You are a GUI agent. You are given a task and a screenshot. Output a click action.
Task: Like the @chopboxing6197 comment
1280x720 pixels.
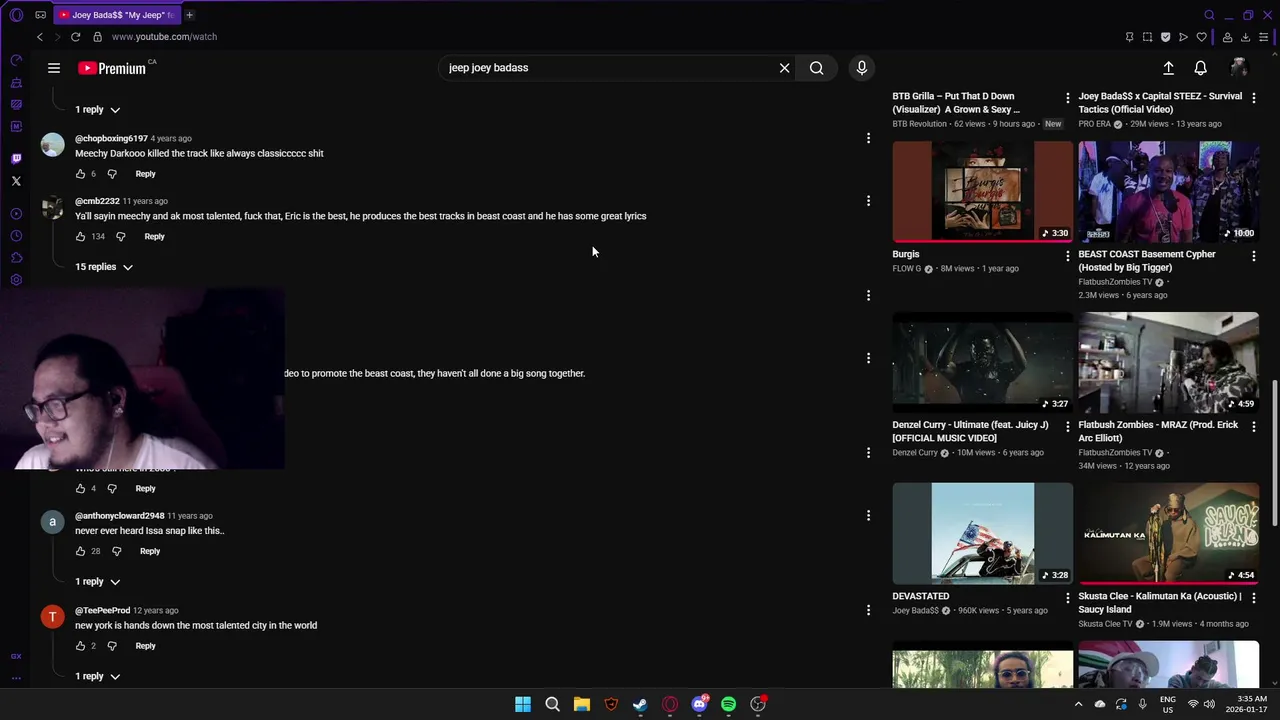click(x=80, y=174)
